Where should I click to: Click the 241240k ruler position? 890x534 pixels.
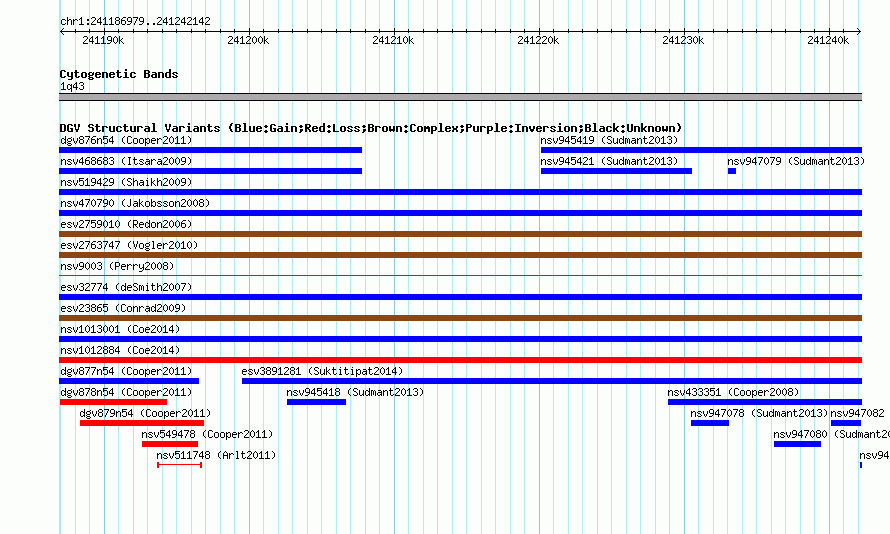(828, 40)
